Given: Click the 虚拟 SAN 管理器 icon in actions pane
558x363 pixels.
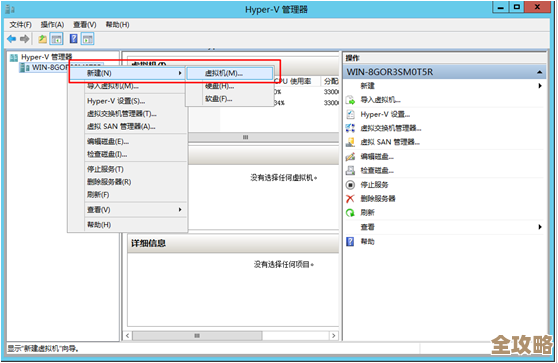Looking at the screenshot, I should tap(350, 142).
